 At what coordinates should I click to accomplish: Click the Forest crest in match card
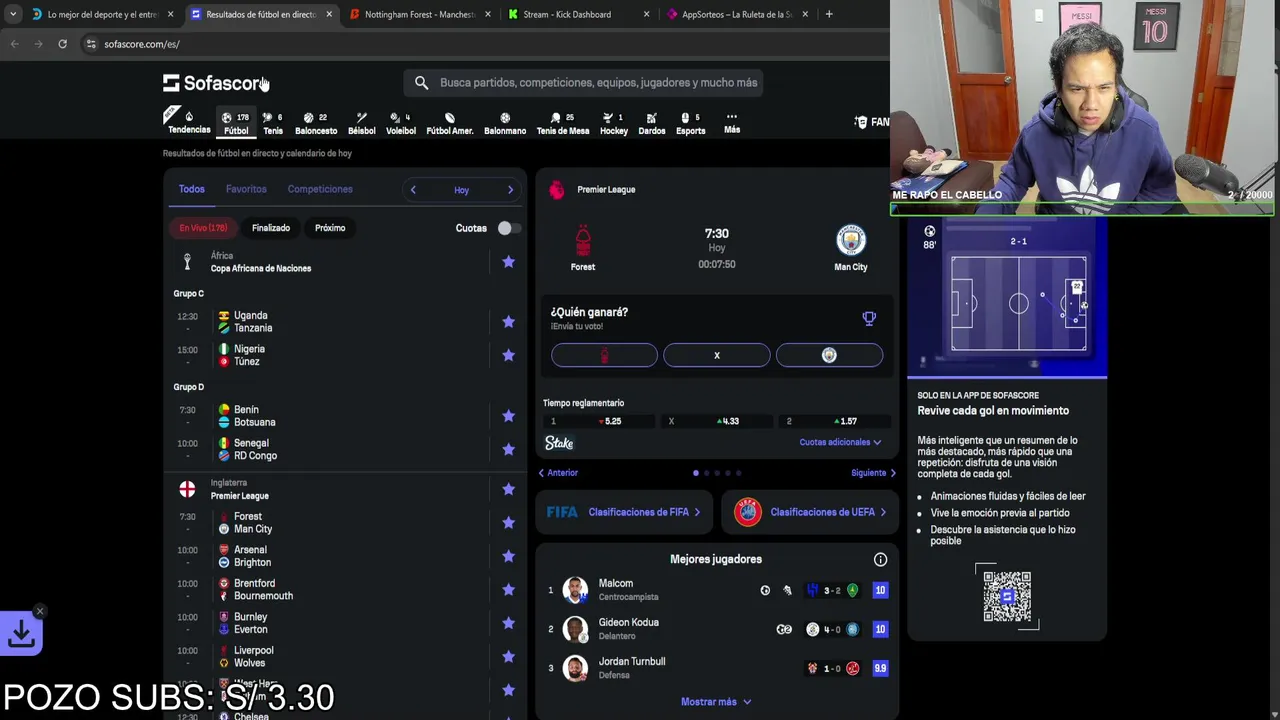[583, 240]
